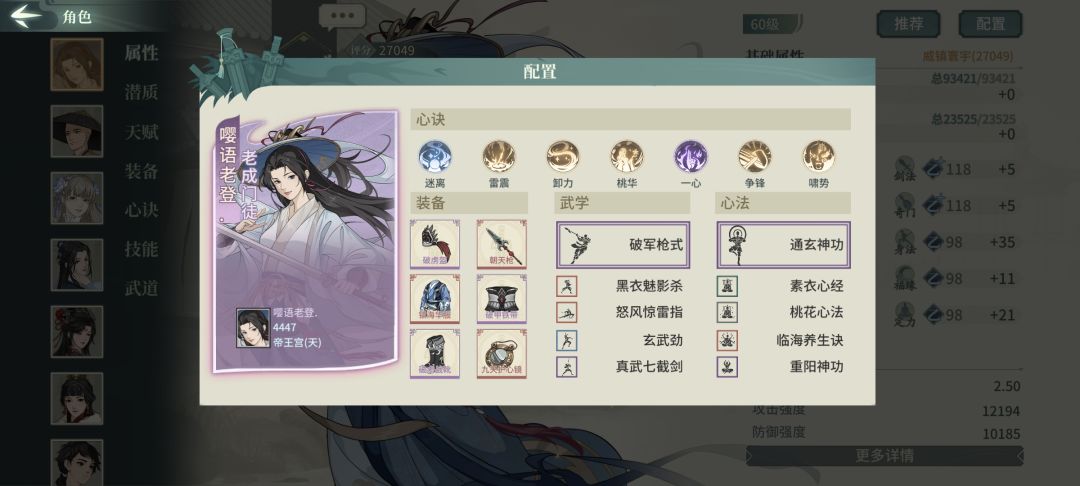The image size is (1080, 486).
Task: Select the 卸力 heart technique icon
Action: click(563, 156)
